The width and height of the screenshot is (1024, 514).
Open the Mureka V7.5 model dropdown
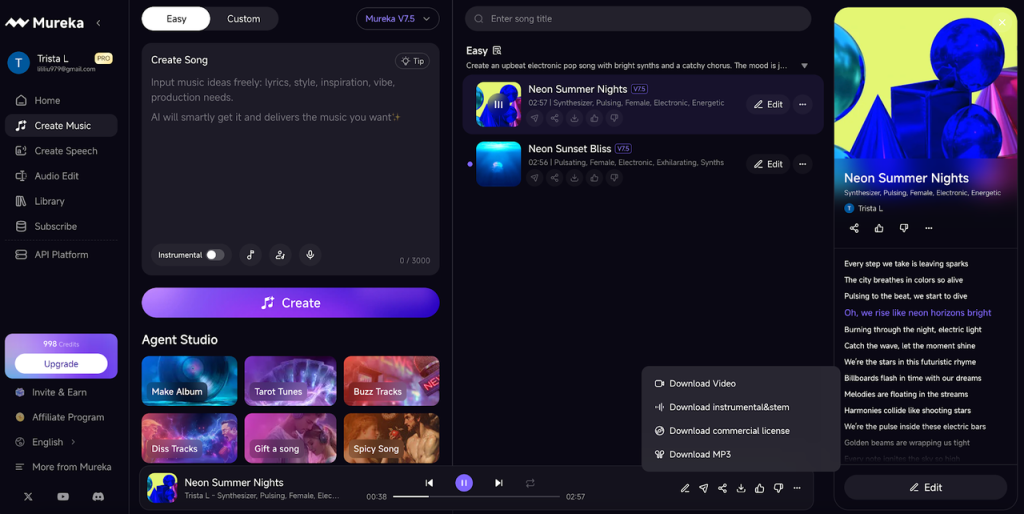[x=397, y=19]
